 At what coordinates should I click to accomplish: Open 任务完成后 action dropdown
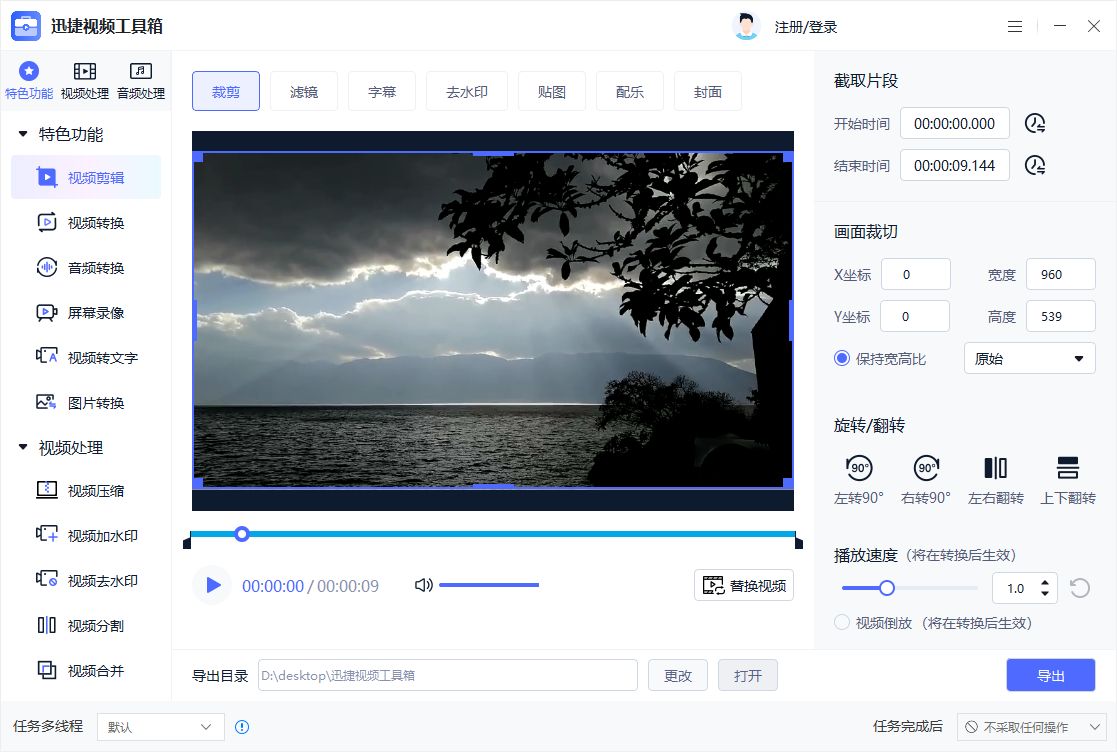click(x=1034, y=727)
